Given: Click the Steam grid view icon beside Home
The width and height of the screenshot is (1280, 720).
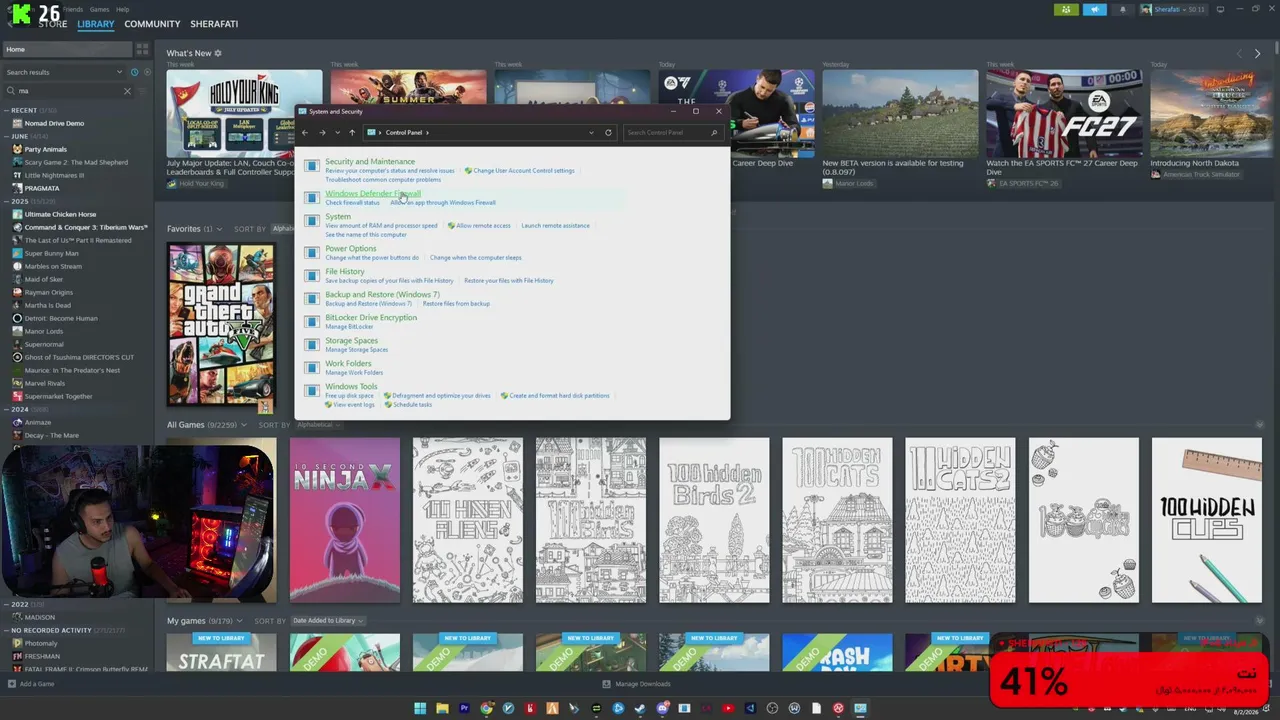Looking at the screenshot, I should click(x=142, y=49).
